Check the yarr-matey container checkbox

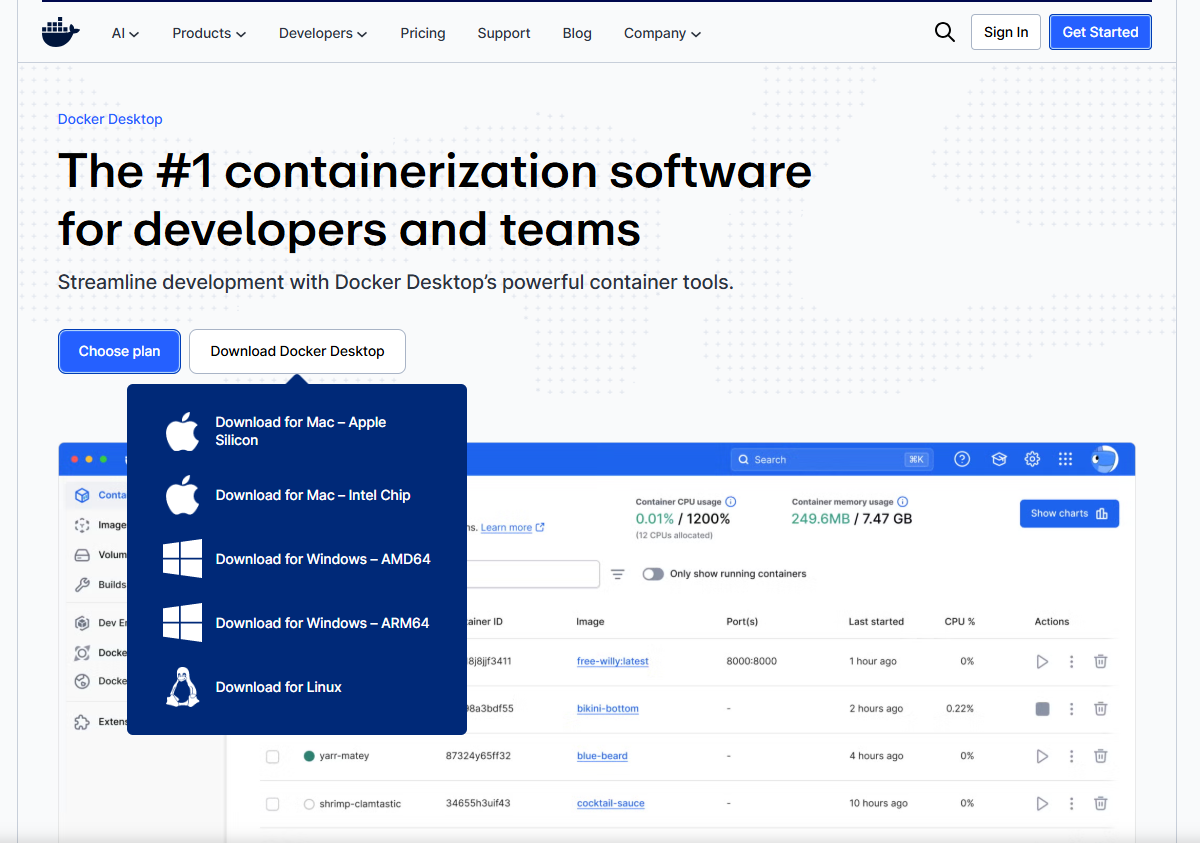coord(272,757)
